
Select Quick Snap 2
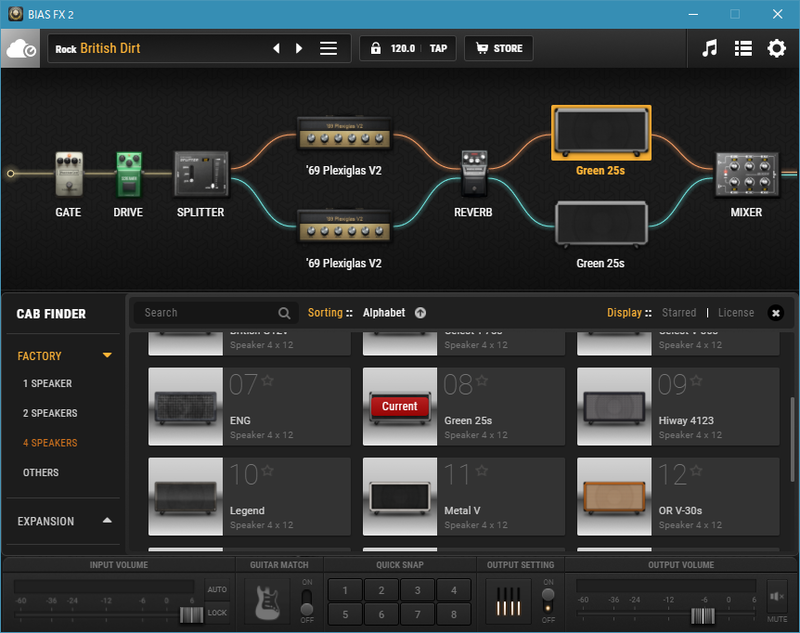381,590
